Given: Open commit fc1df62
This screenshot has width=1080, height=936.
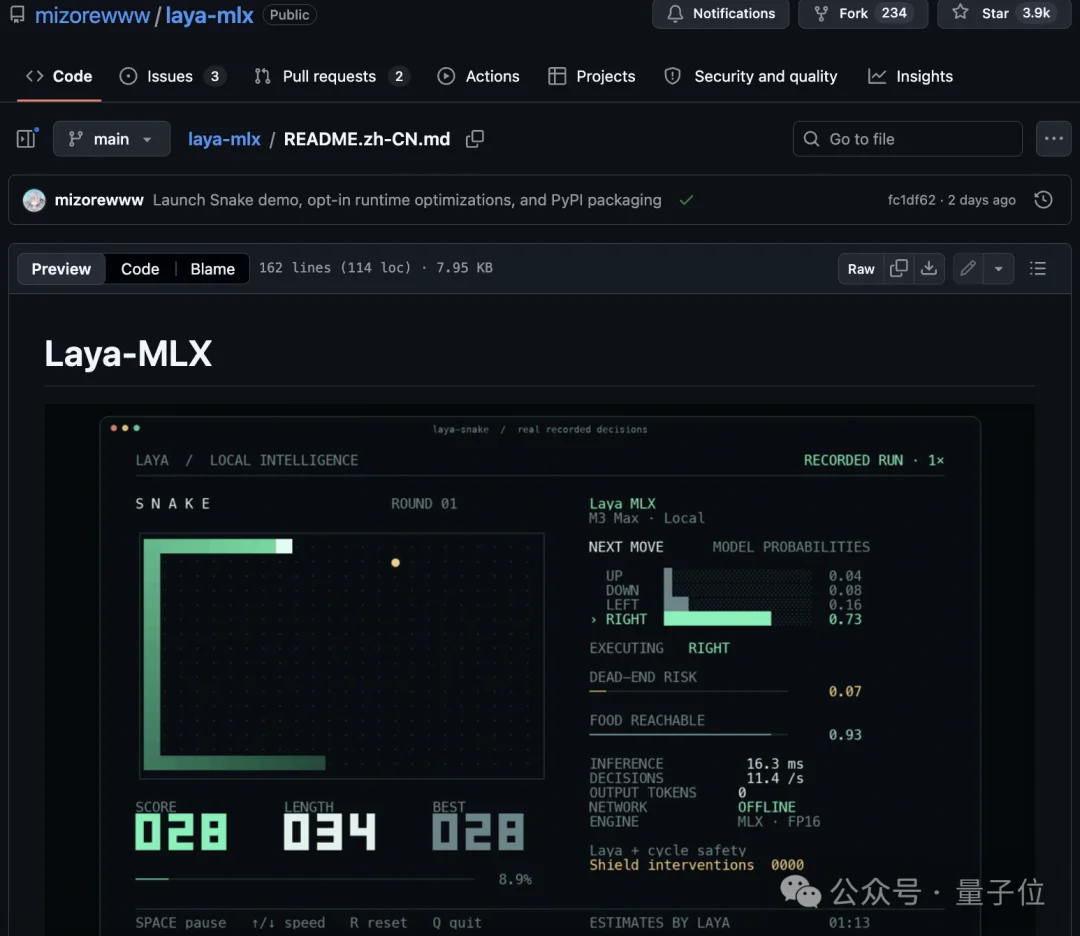Looking at the screenshot, I should coord(911,200).
